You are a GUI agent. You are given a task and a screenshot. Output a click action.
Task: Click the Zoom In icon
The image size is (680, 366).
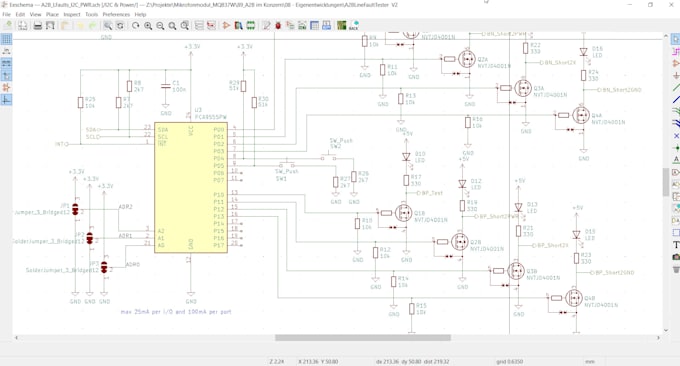(148, 26)
